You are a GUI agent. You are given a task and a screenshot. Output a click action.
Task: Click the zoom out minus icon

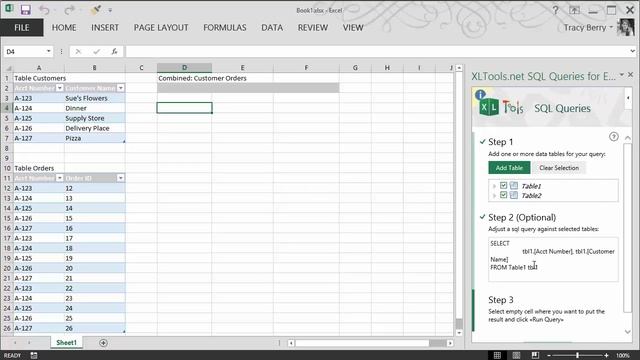click(x=549, y=356)
